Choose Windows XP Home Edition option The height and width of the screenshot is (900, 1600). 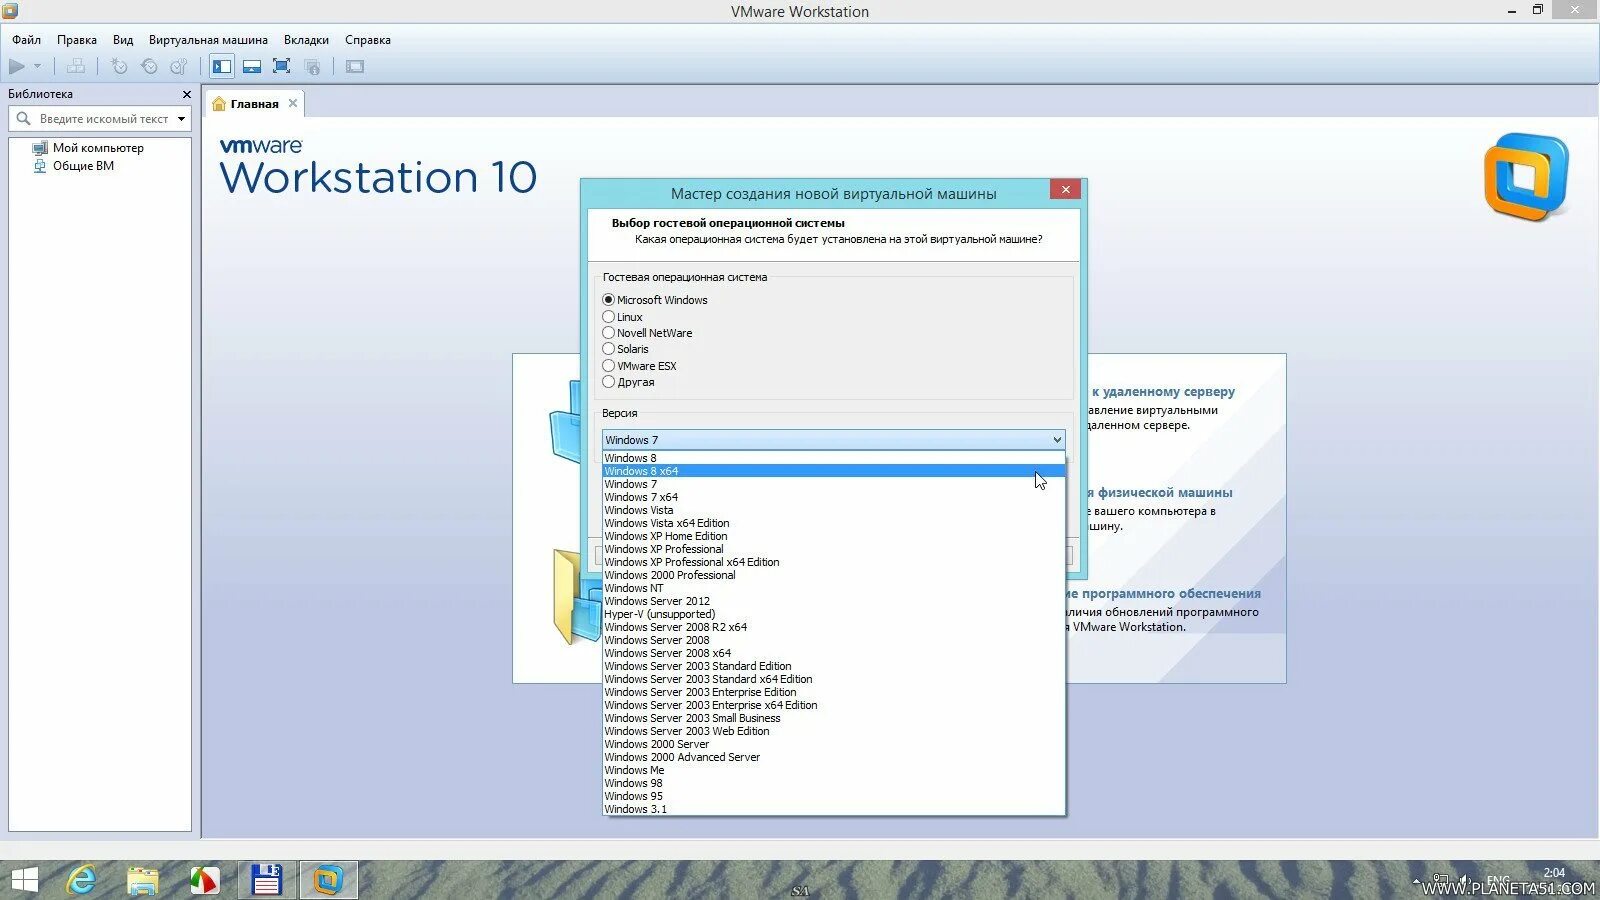(833, 536)
